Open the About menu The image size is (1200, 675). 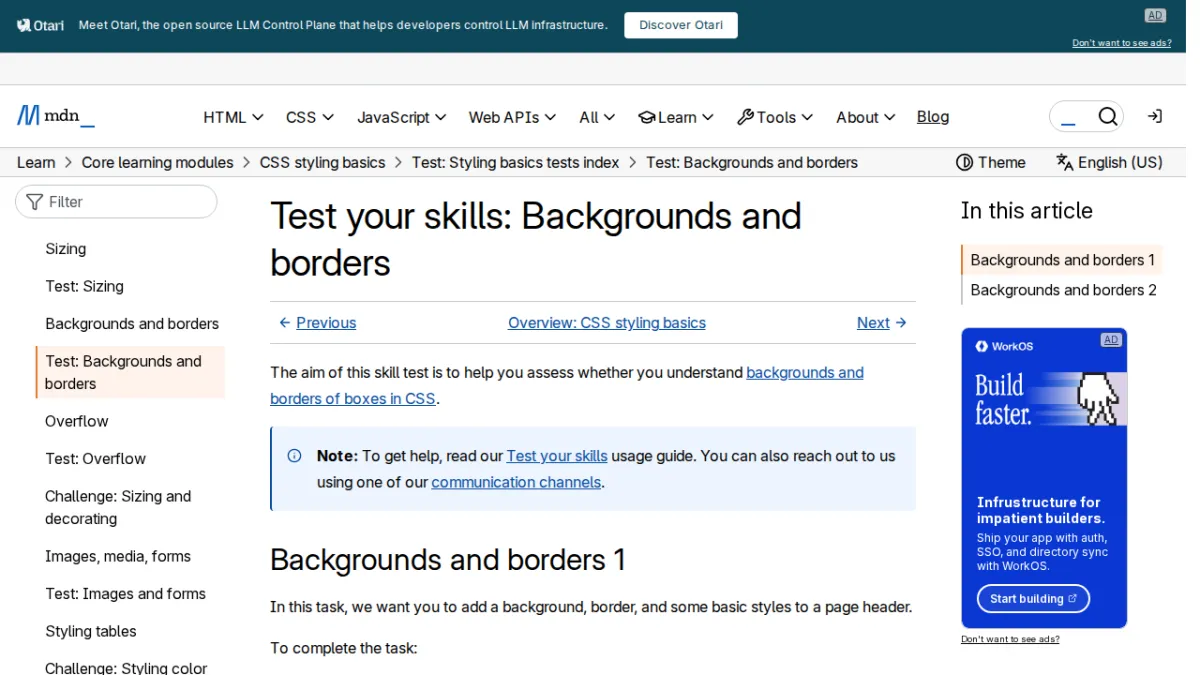[x=866, y=117]
